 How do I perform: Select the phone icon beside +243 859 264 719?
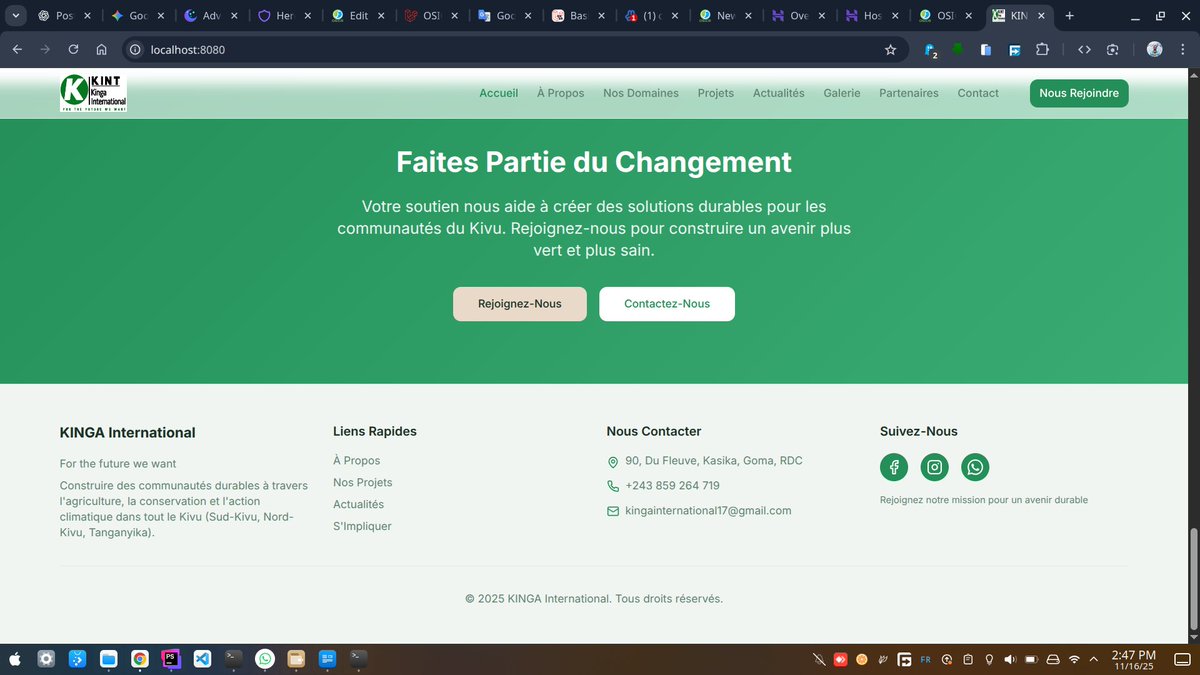click(612, 486)
